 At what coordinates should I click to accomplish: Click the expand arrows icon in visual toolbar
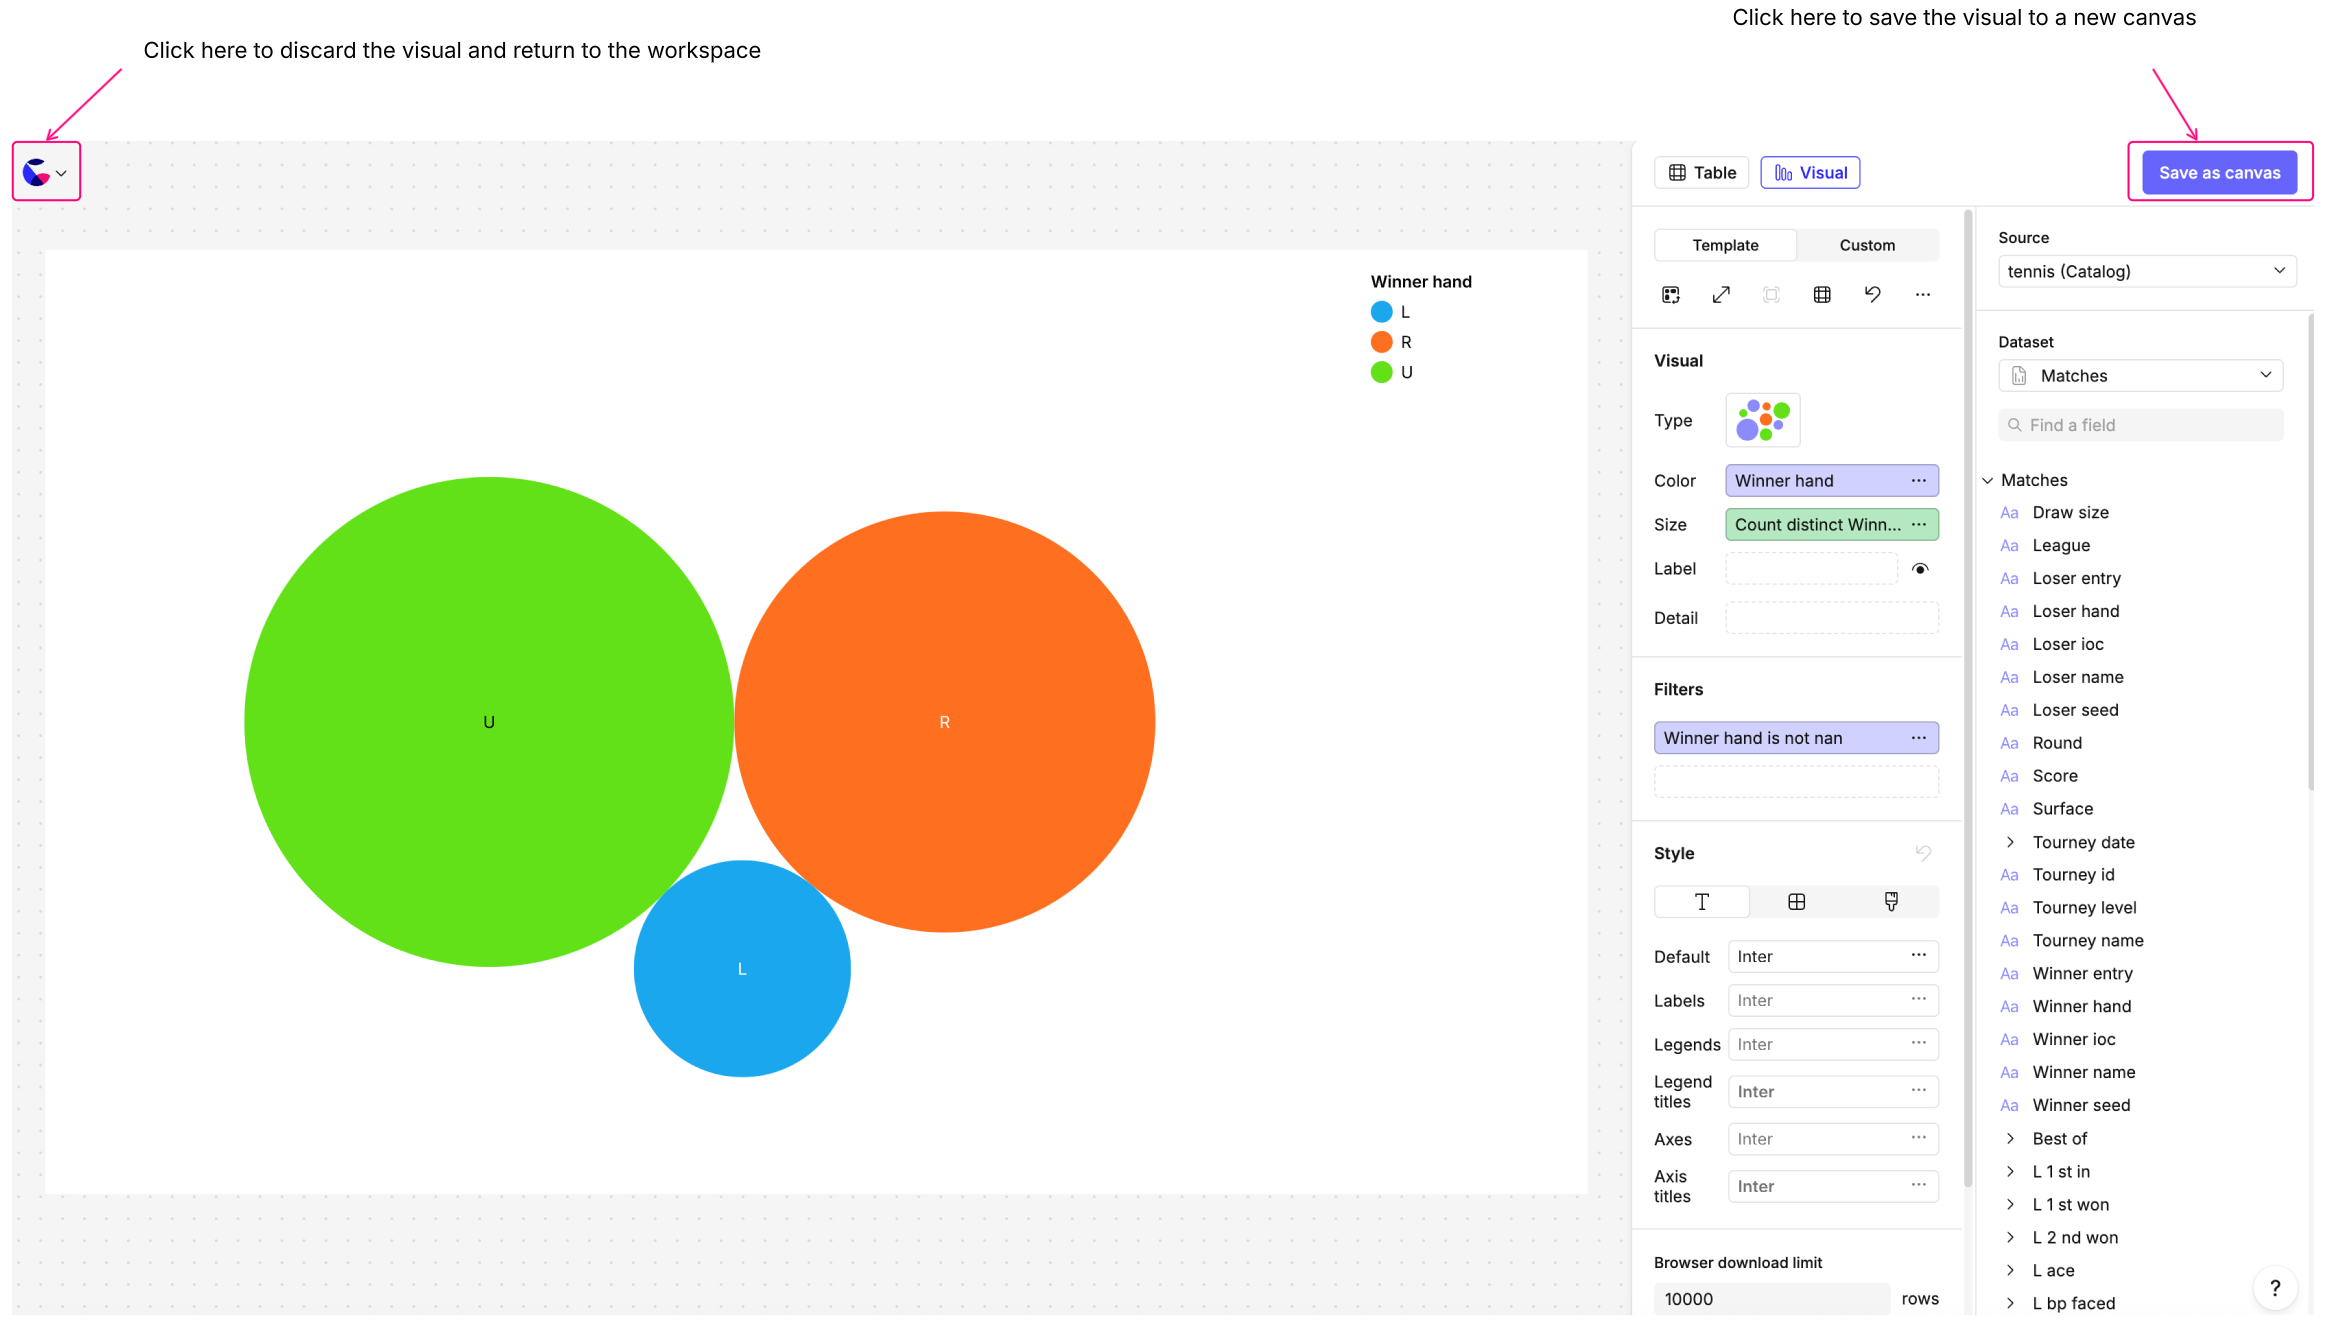(1721, 295)
